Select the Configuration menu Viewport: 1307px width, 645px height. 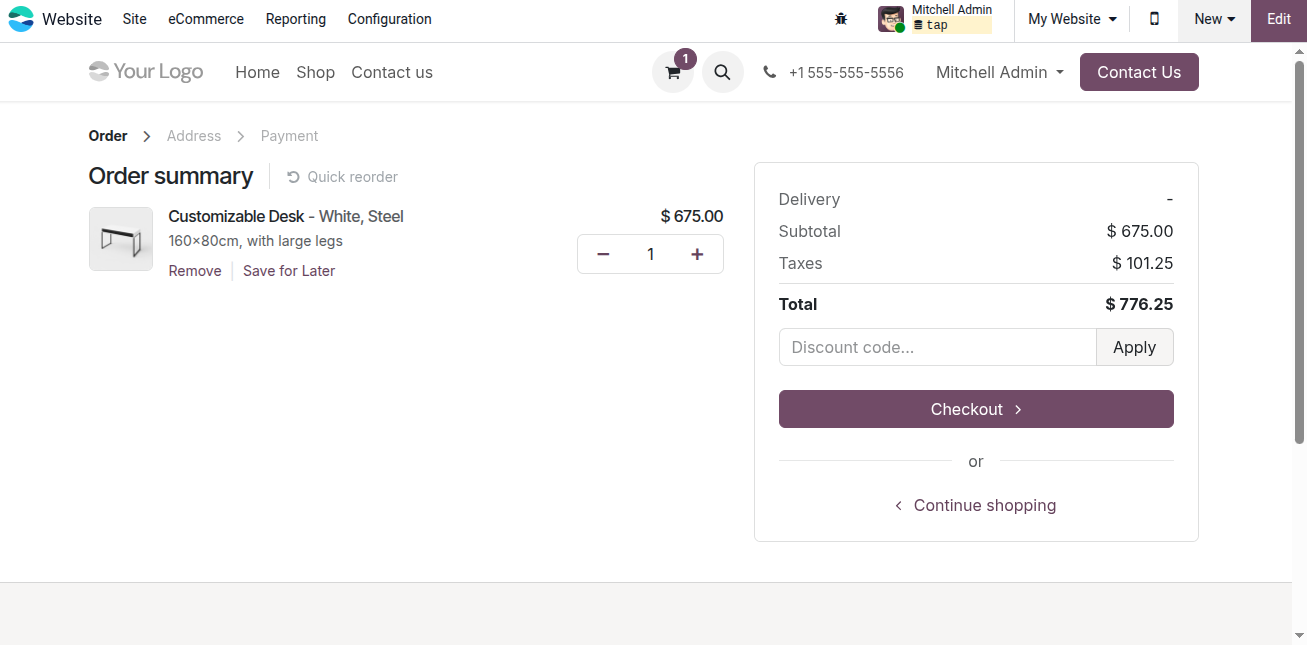click(x=389, y=19)
